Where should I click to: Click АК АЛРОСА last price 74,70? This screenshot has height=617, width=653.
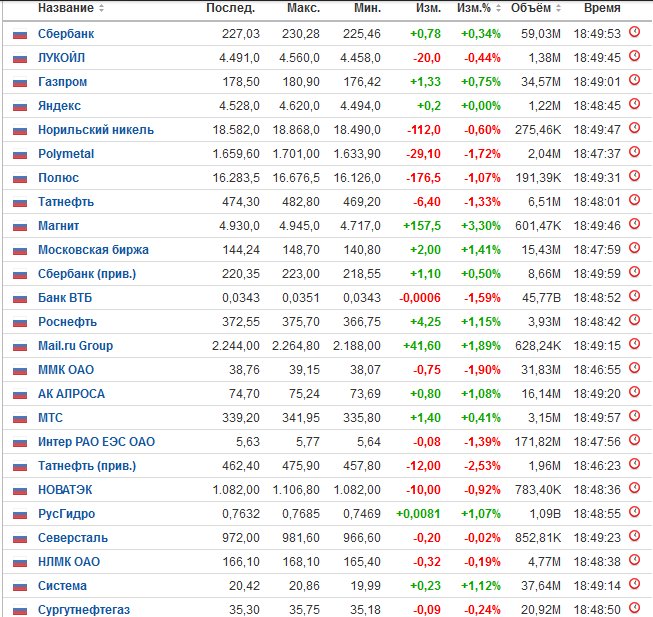pos(244,394)
